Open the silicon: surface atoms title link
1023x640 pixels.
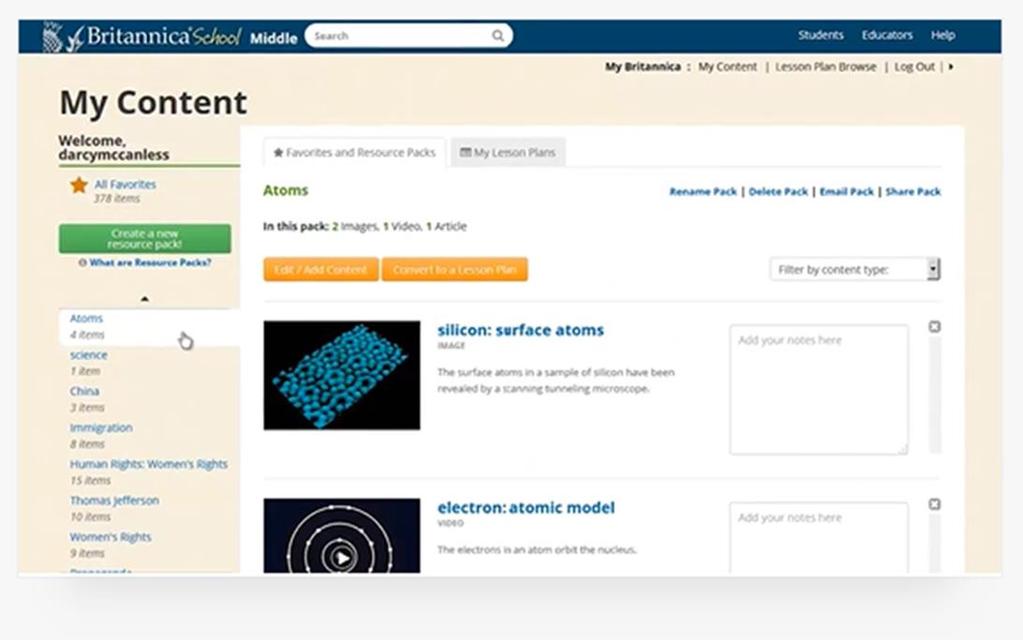point(521,330)
